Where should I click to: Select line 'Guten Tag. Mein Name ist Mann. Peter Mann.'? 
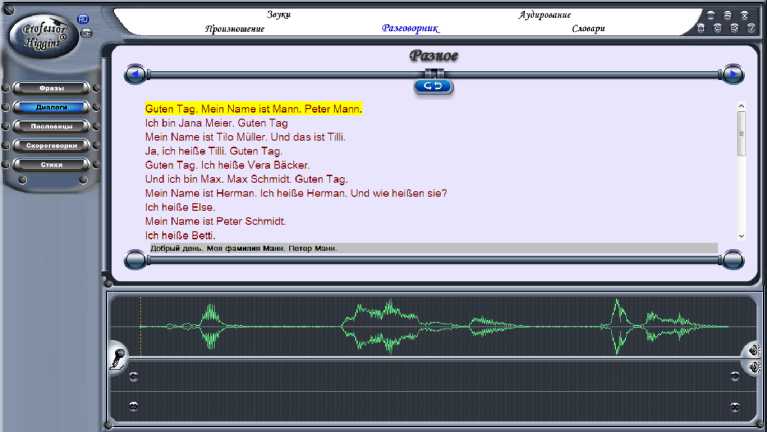coord(253,109)
